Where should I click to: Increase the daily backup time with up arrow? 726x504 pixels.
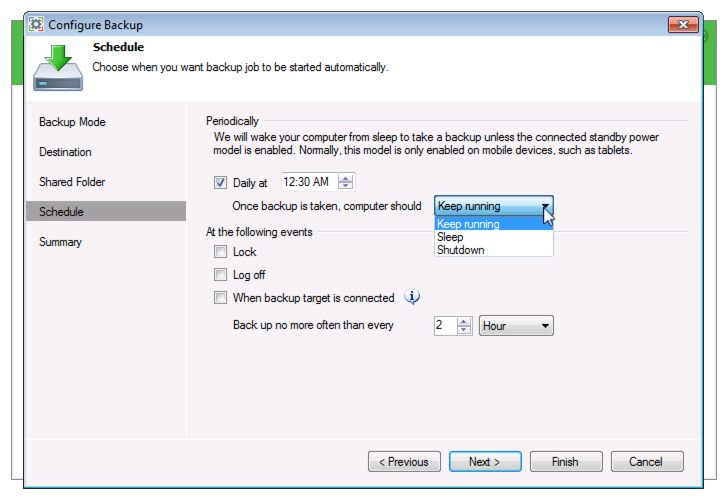[x=345, y=178]
